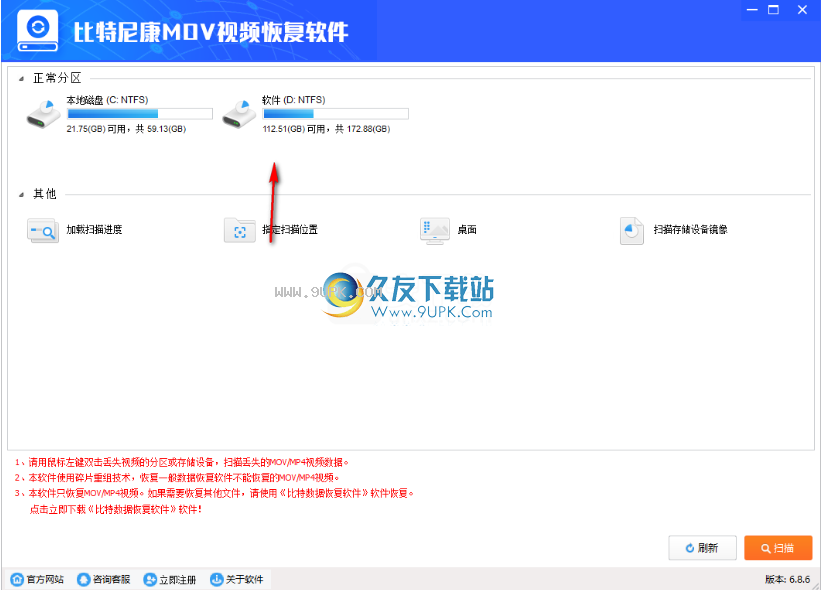Minimize the window
The image size is (822, 590).
[752, 10]
